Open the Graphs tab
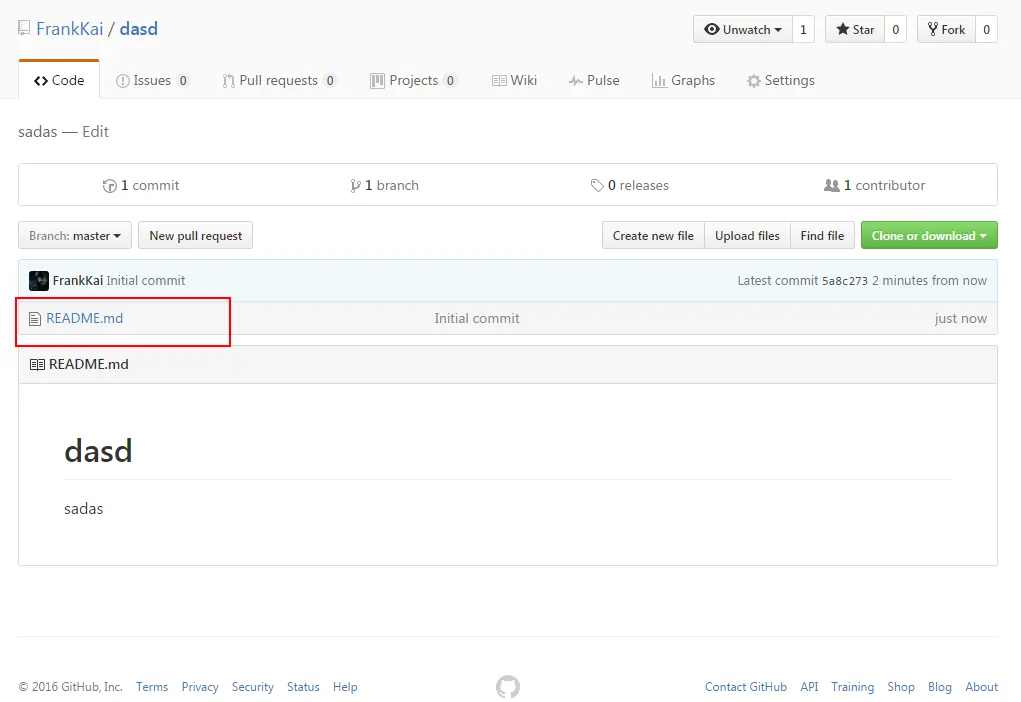Viewport: 1021px width, 702px height. (x=683, y=80)
